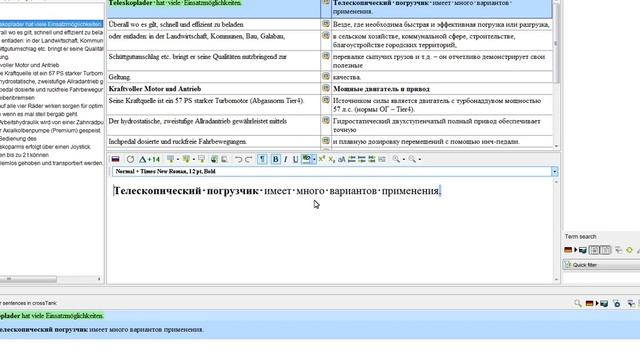Image resolution: width=640 pixels, height=360 pixels.
Task: Toggle second view button in Term search panel
Action: [606, 250]
